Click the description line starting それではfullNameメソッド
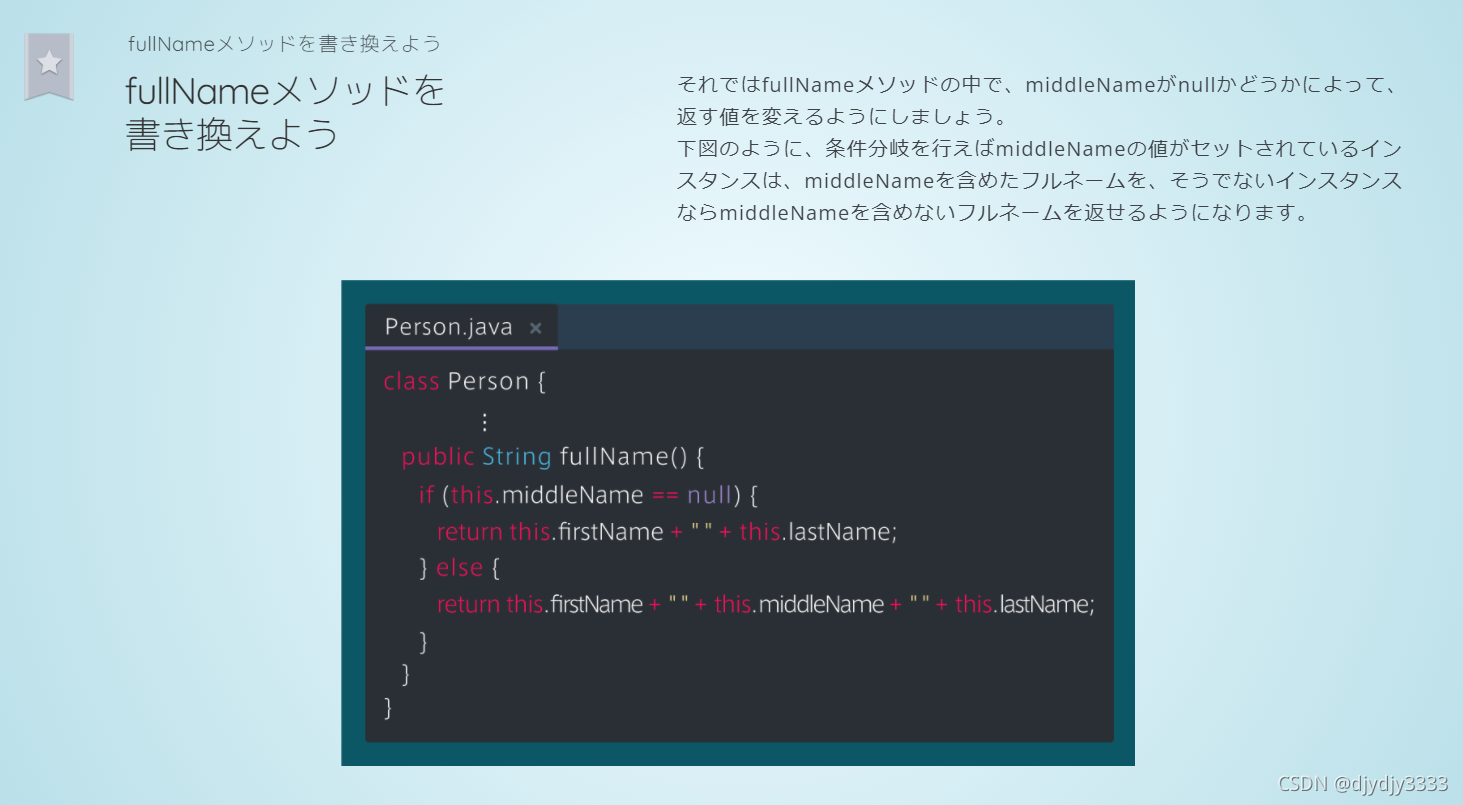 (x=1036, y=84)
